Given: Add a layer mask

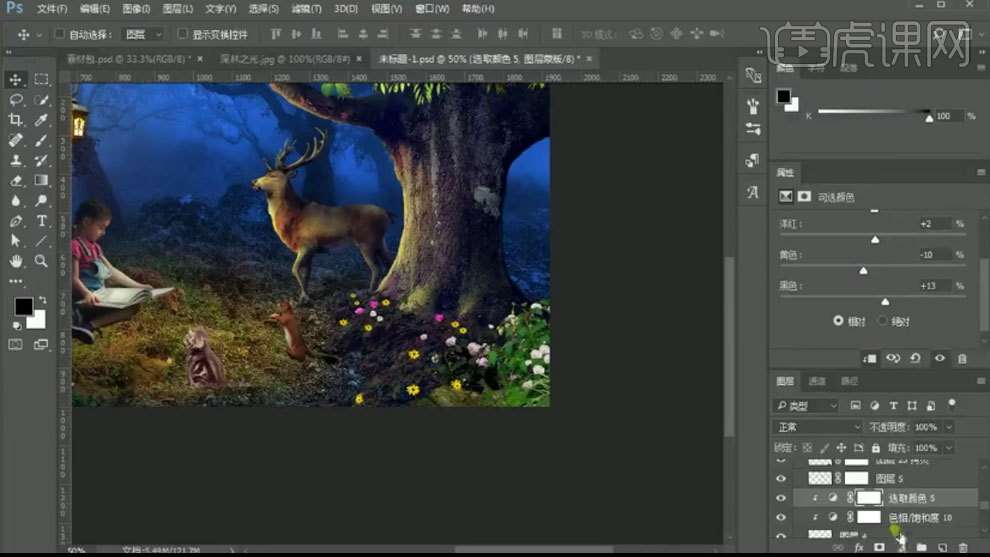Looking at the screenshot, I should 880,548.
